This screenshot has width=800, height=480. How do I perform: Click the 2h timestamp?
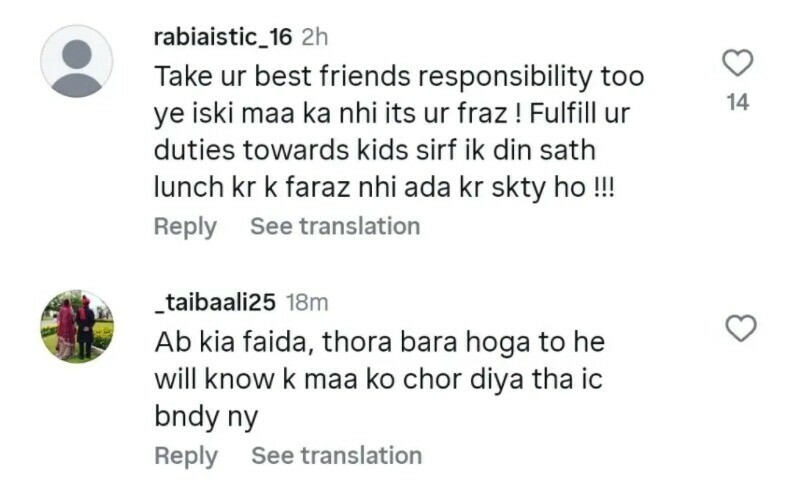pyautogui.click(x=315, y=37)
